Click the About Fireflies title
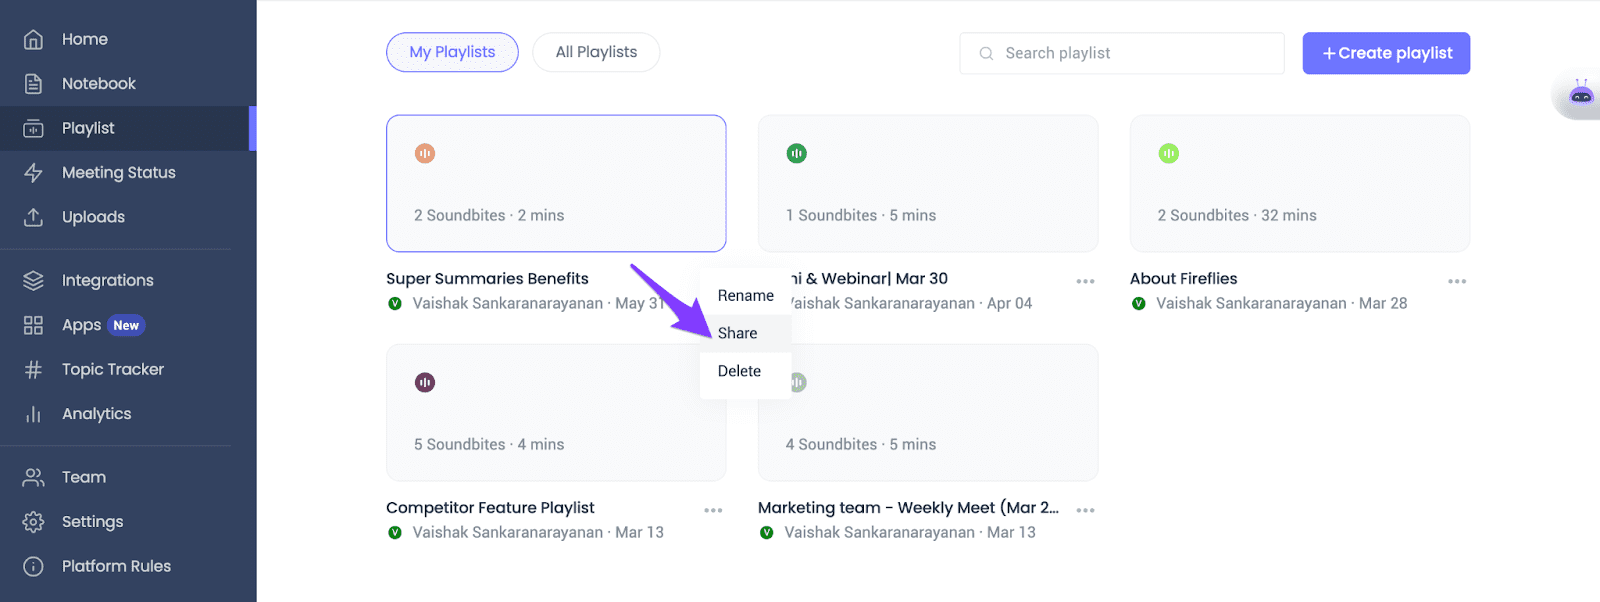The height and width of the screenshot is (602, 1600). pyautogui.click(x=1183, y=279)
